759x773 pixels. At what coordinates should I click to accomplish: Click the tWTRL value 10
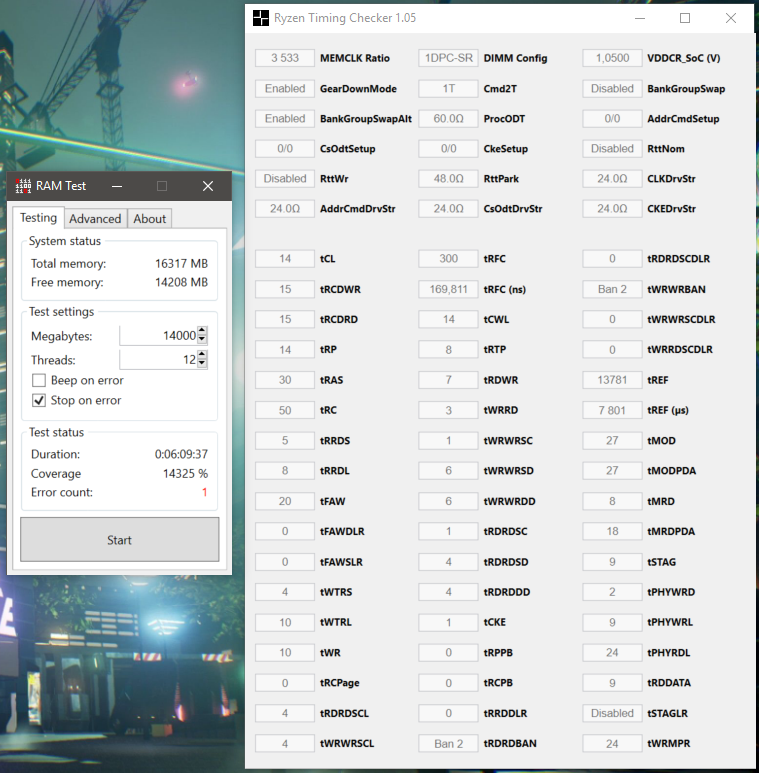point(285,622)
